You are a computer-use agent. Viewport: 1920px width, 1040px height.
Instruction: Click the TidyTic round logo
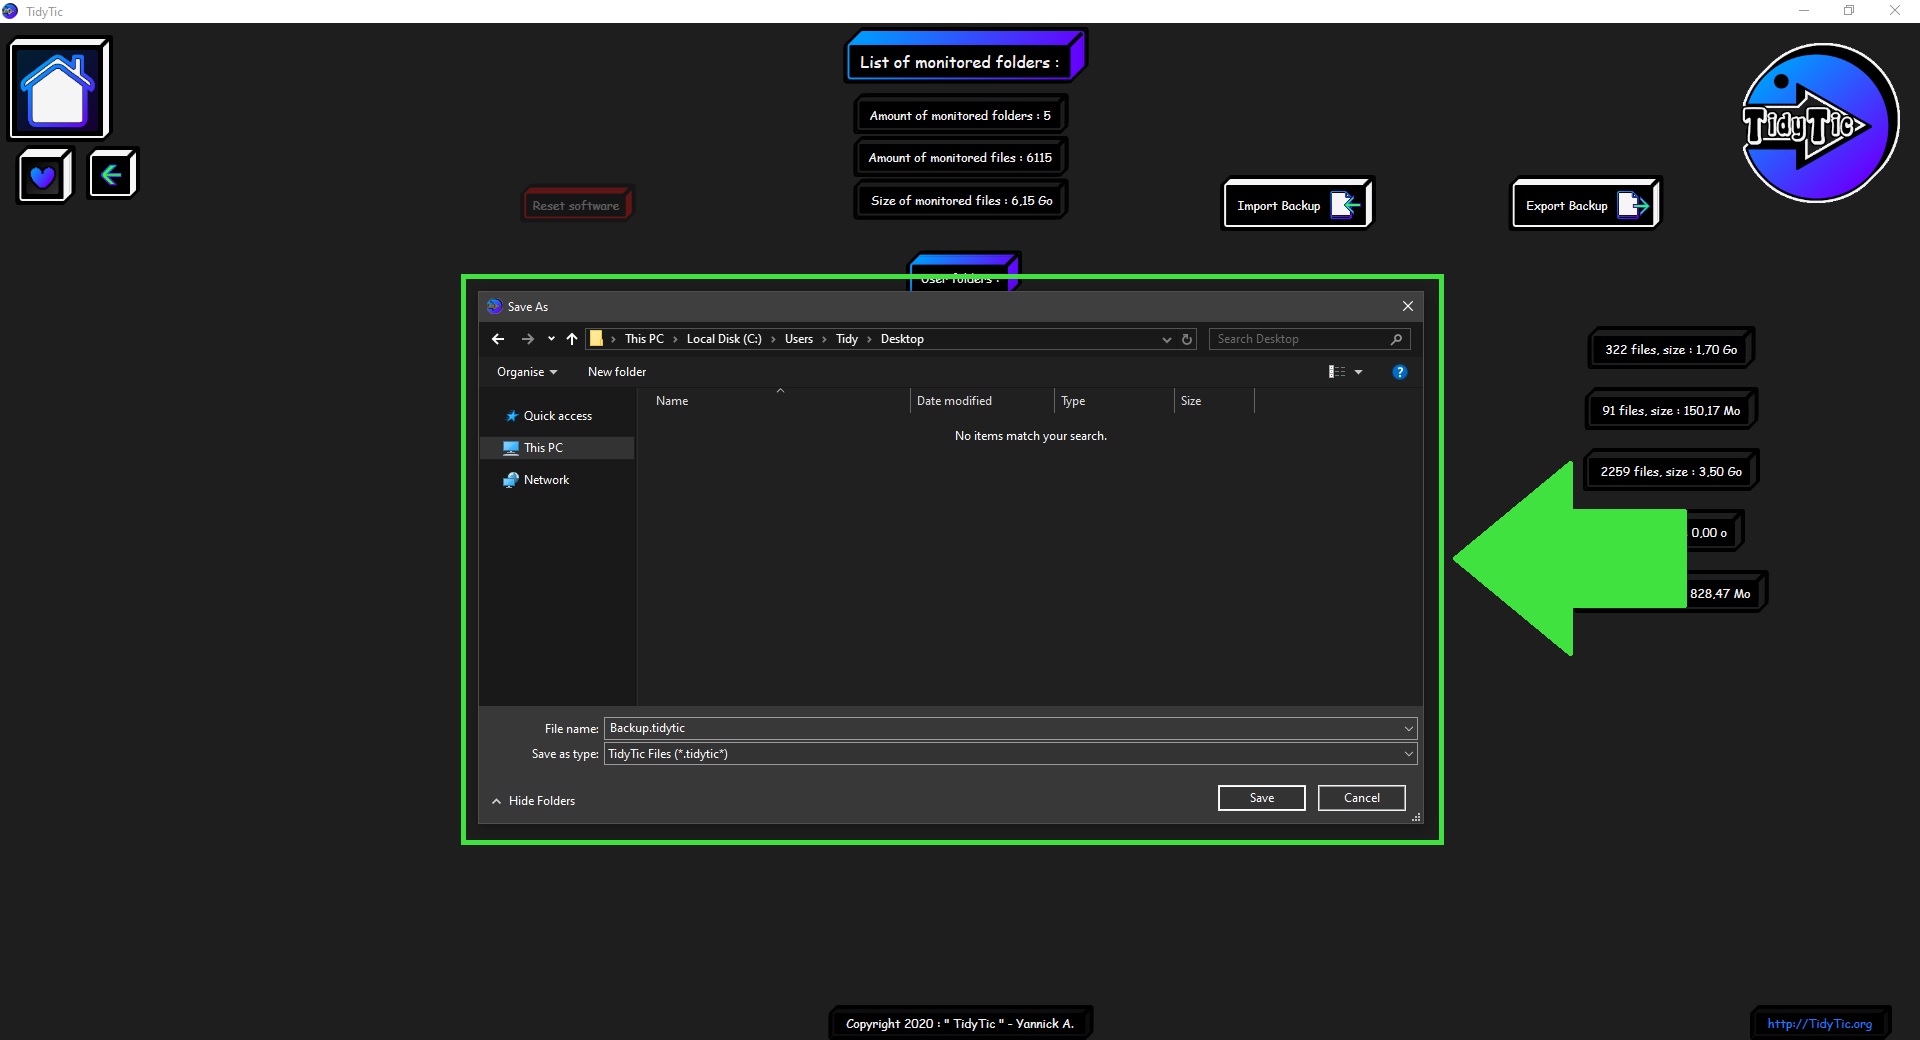1819,123
